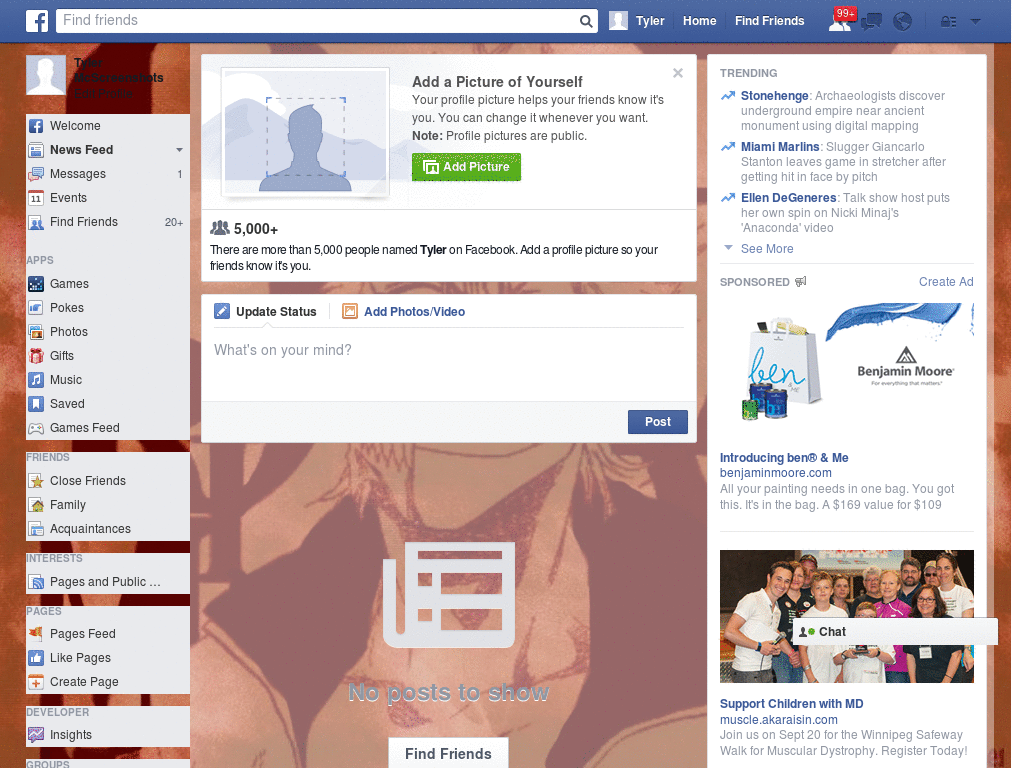Open Family list icon
Screen dimensions: 1024x768
click(x=36, y=505)
